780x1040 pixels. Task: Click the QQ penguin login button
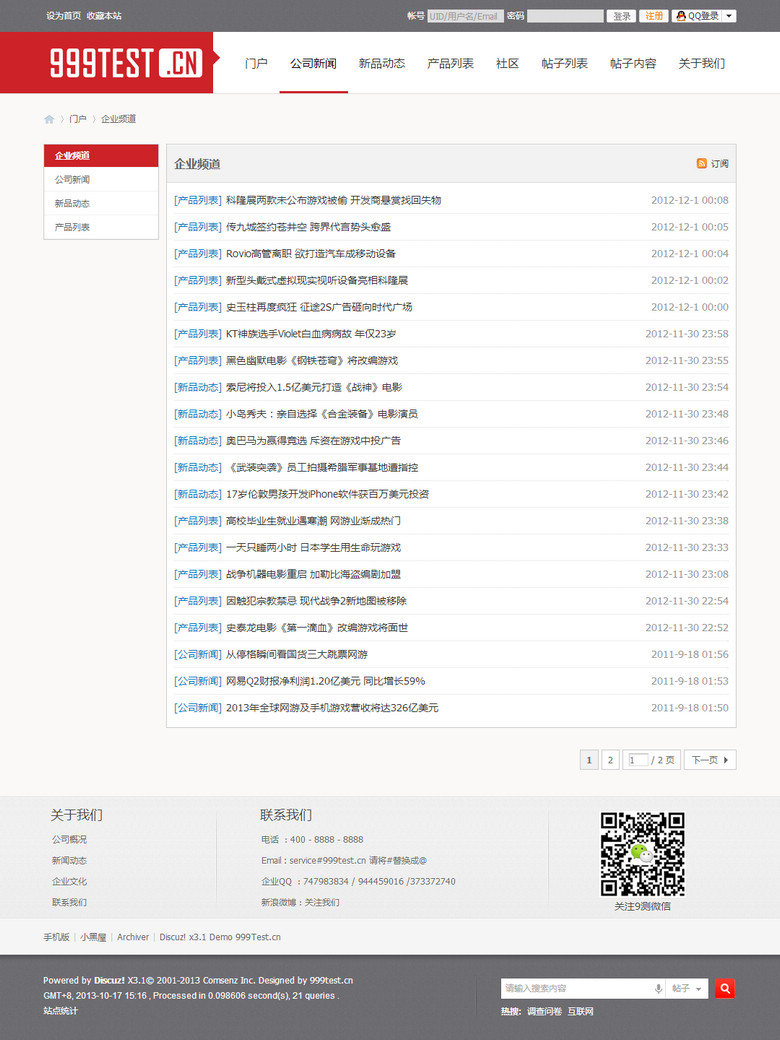pos(696,16)
